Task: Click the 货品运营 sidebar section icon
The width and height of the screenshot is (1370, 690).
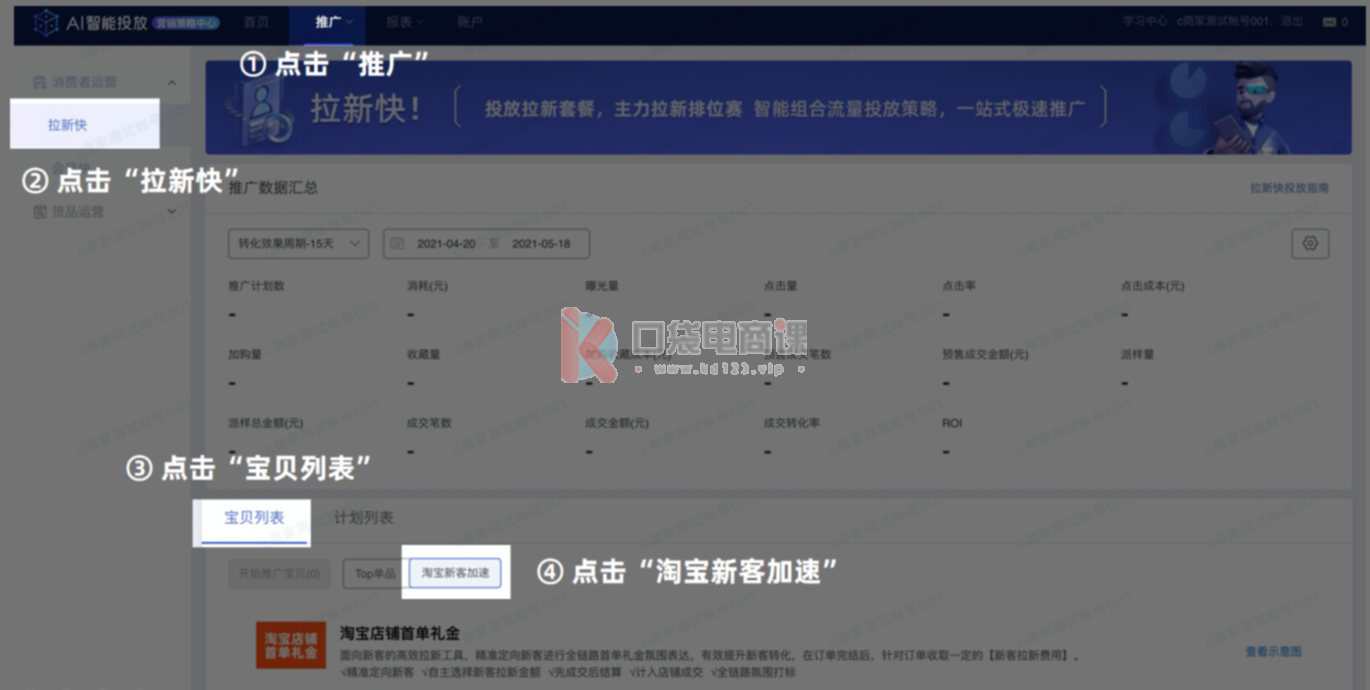Action: click(40, 212)
